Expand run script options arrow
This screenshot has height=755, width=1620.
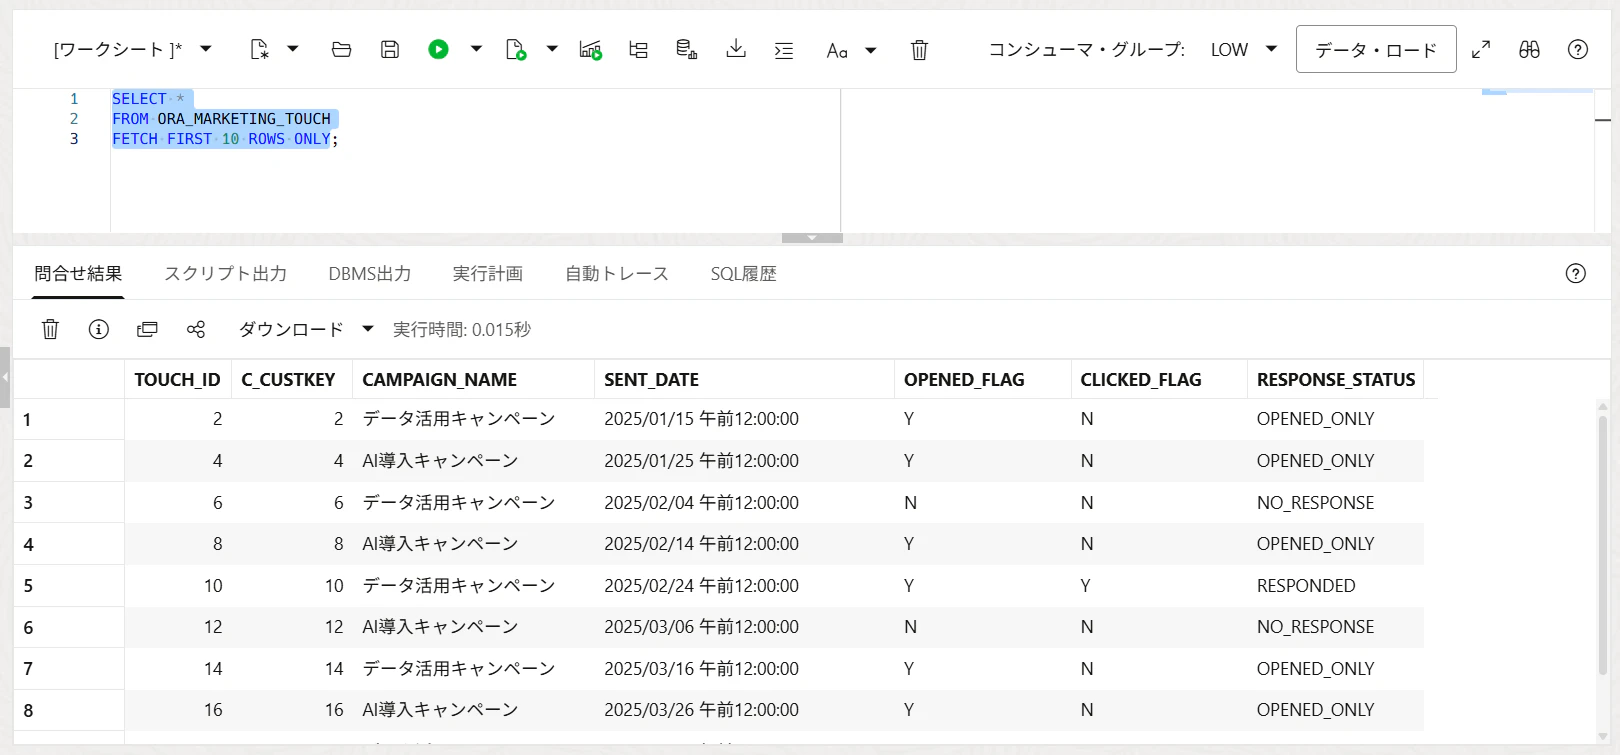coord(552,48)
